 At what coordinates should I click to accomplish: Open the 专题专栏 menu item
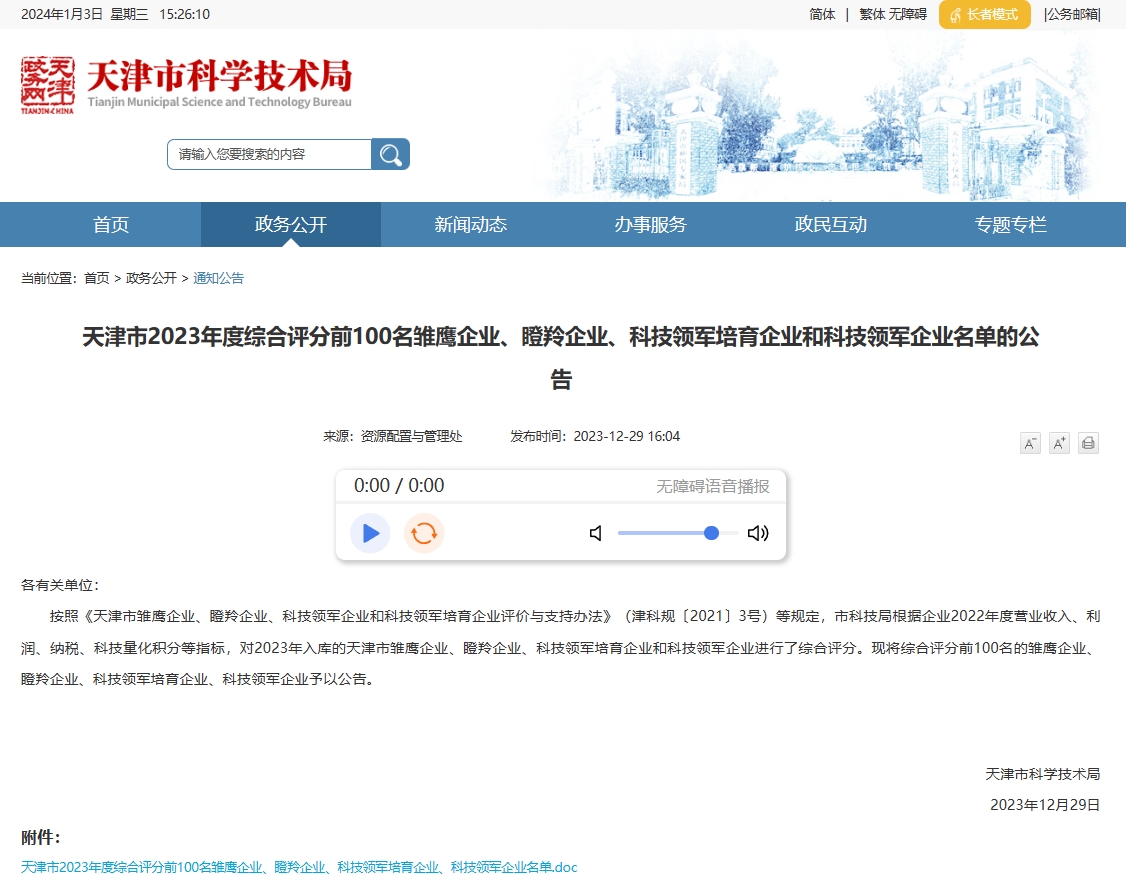tap(1010, 225)
